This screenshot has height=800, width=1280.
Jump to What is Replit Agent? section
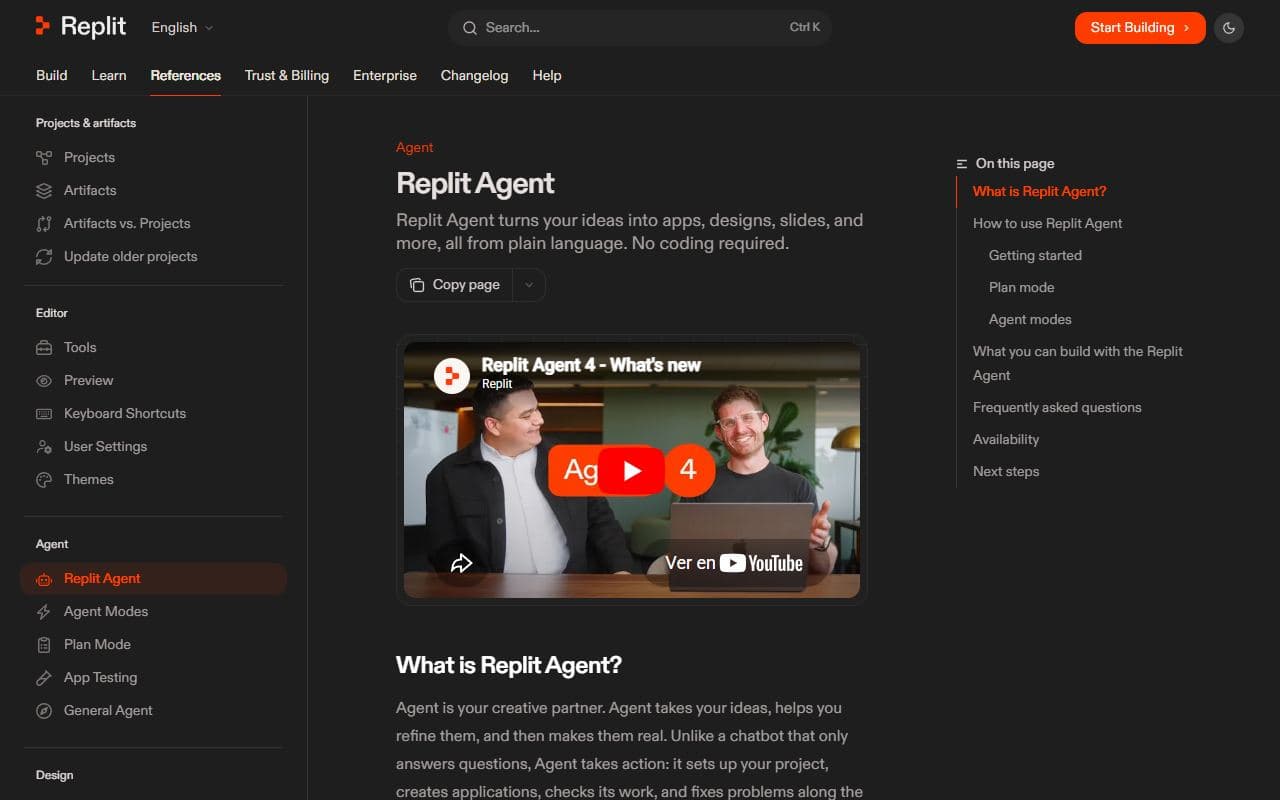(1040, 191)
